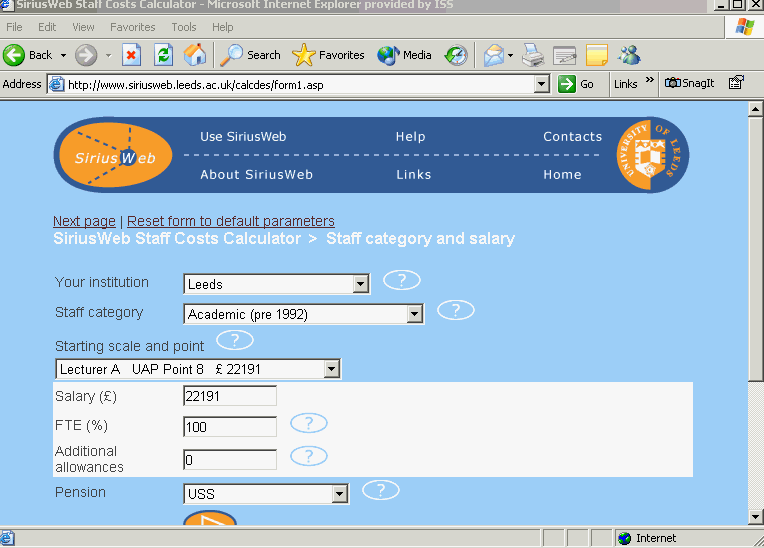The image size is (764, 548).
Task: Follow the Next page link
Action: pyautogui.click(x=84, y=221)
